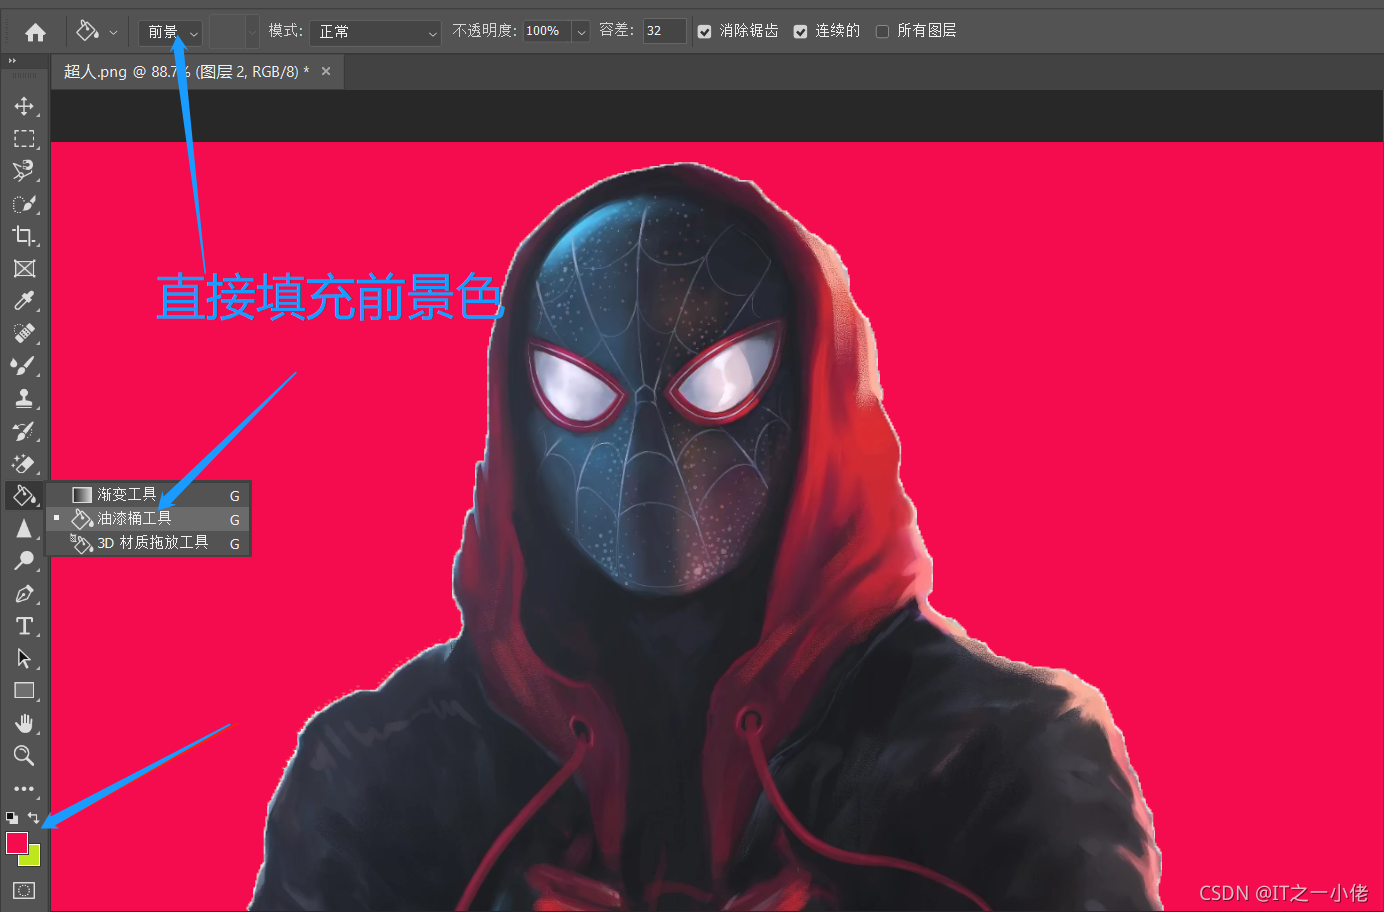This screenshot has height=912, width=1384.
Task: Expand the tools panel double-arrow
Action: (13, 61)
